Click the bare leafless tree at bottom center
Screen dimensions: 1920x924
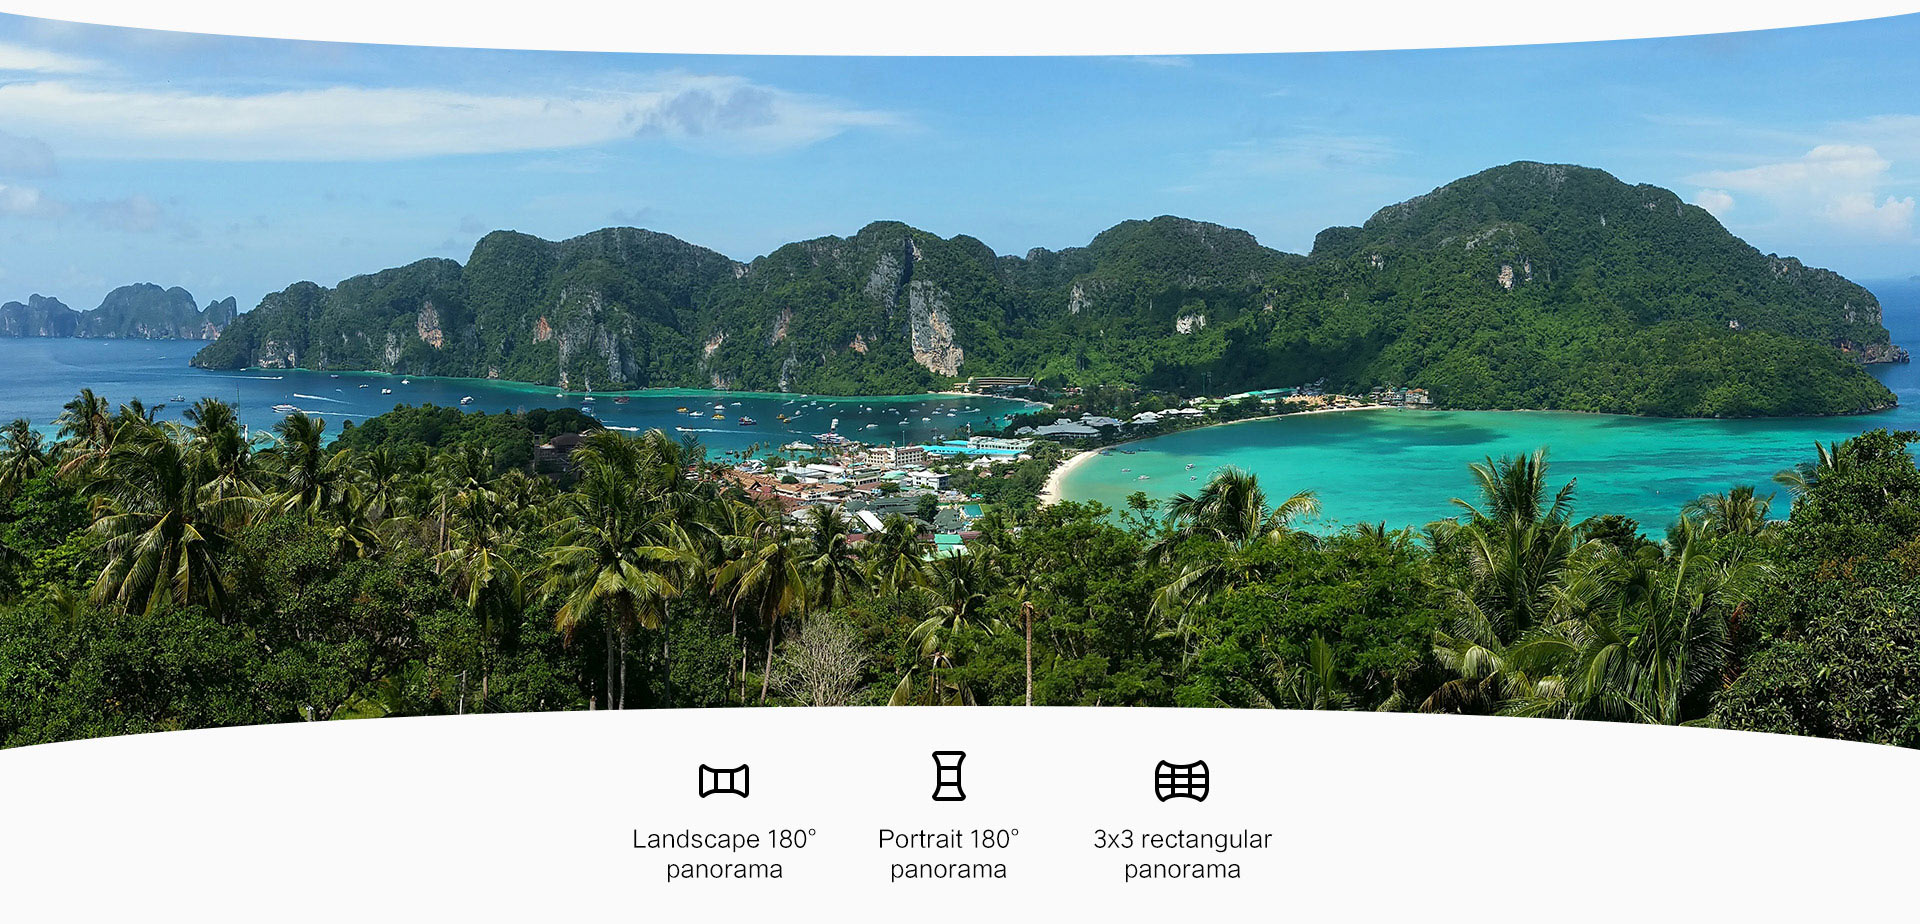pos(822,660)
